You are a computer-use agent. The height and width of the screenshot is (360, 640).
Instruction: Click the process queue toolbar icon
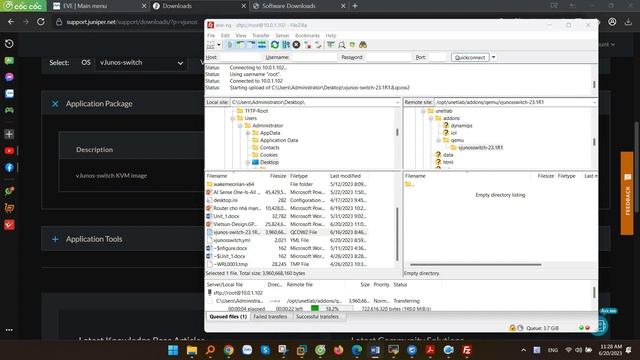click(x=286, y=45)
